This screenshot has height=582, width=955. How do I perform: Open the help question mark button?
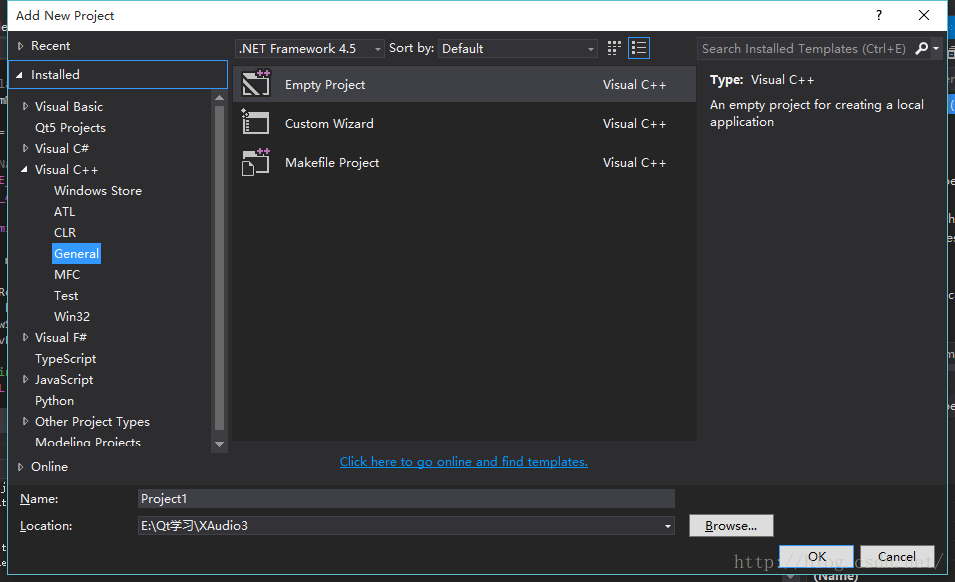pyautogui.click(x=879, y=15)
